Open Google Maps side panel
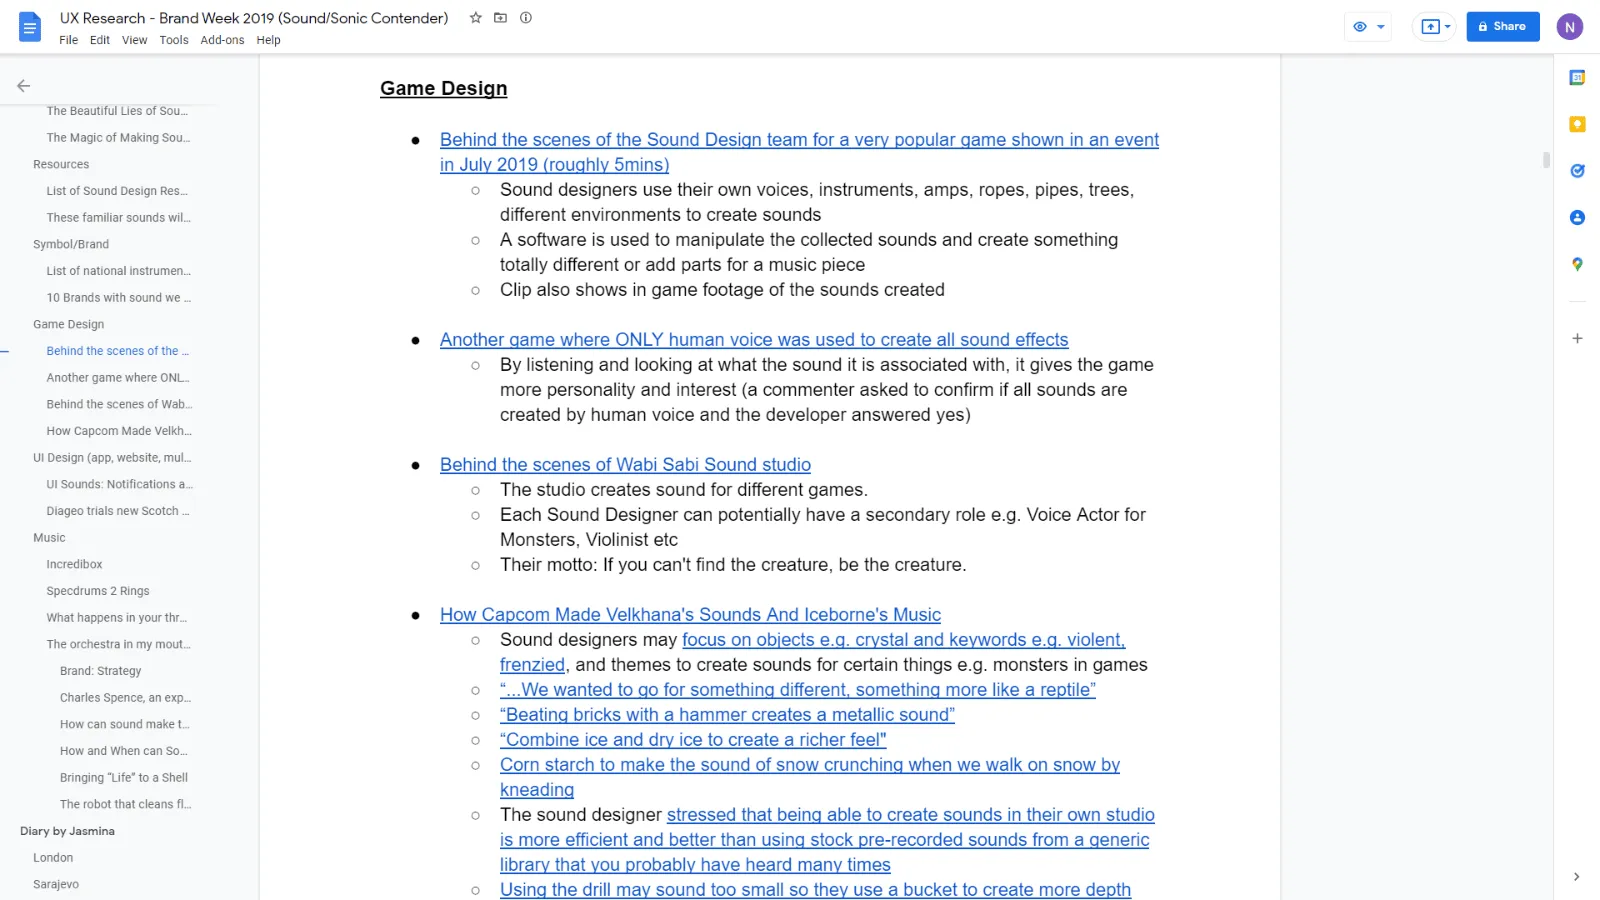 coord(1577,264)
